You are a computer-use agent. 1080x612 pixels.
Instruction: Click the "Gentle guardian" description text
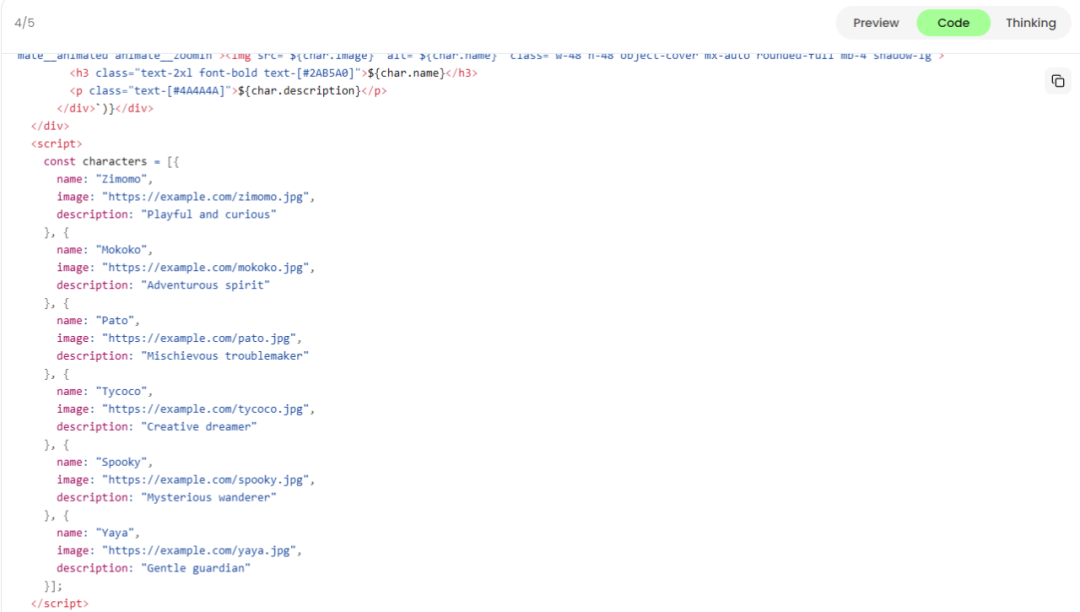(195, 568)
